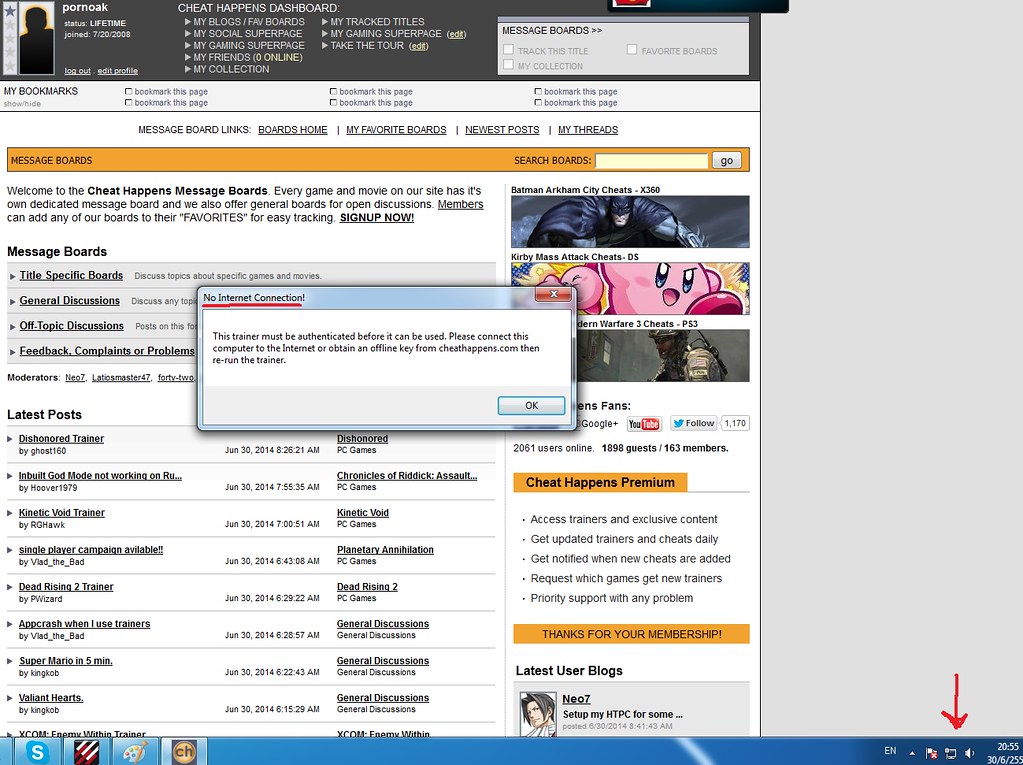This screenshot has height=765, width=1023.
Task: Check FAVORITE BOARDS box
Action: 632,50
